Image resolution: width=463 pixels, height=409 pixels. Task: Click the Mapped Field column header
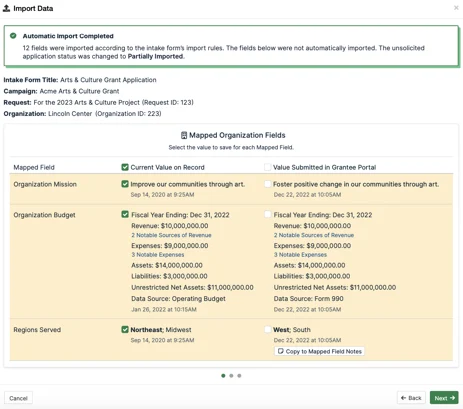[34, 167]
